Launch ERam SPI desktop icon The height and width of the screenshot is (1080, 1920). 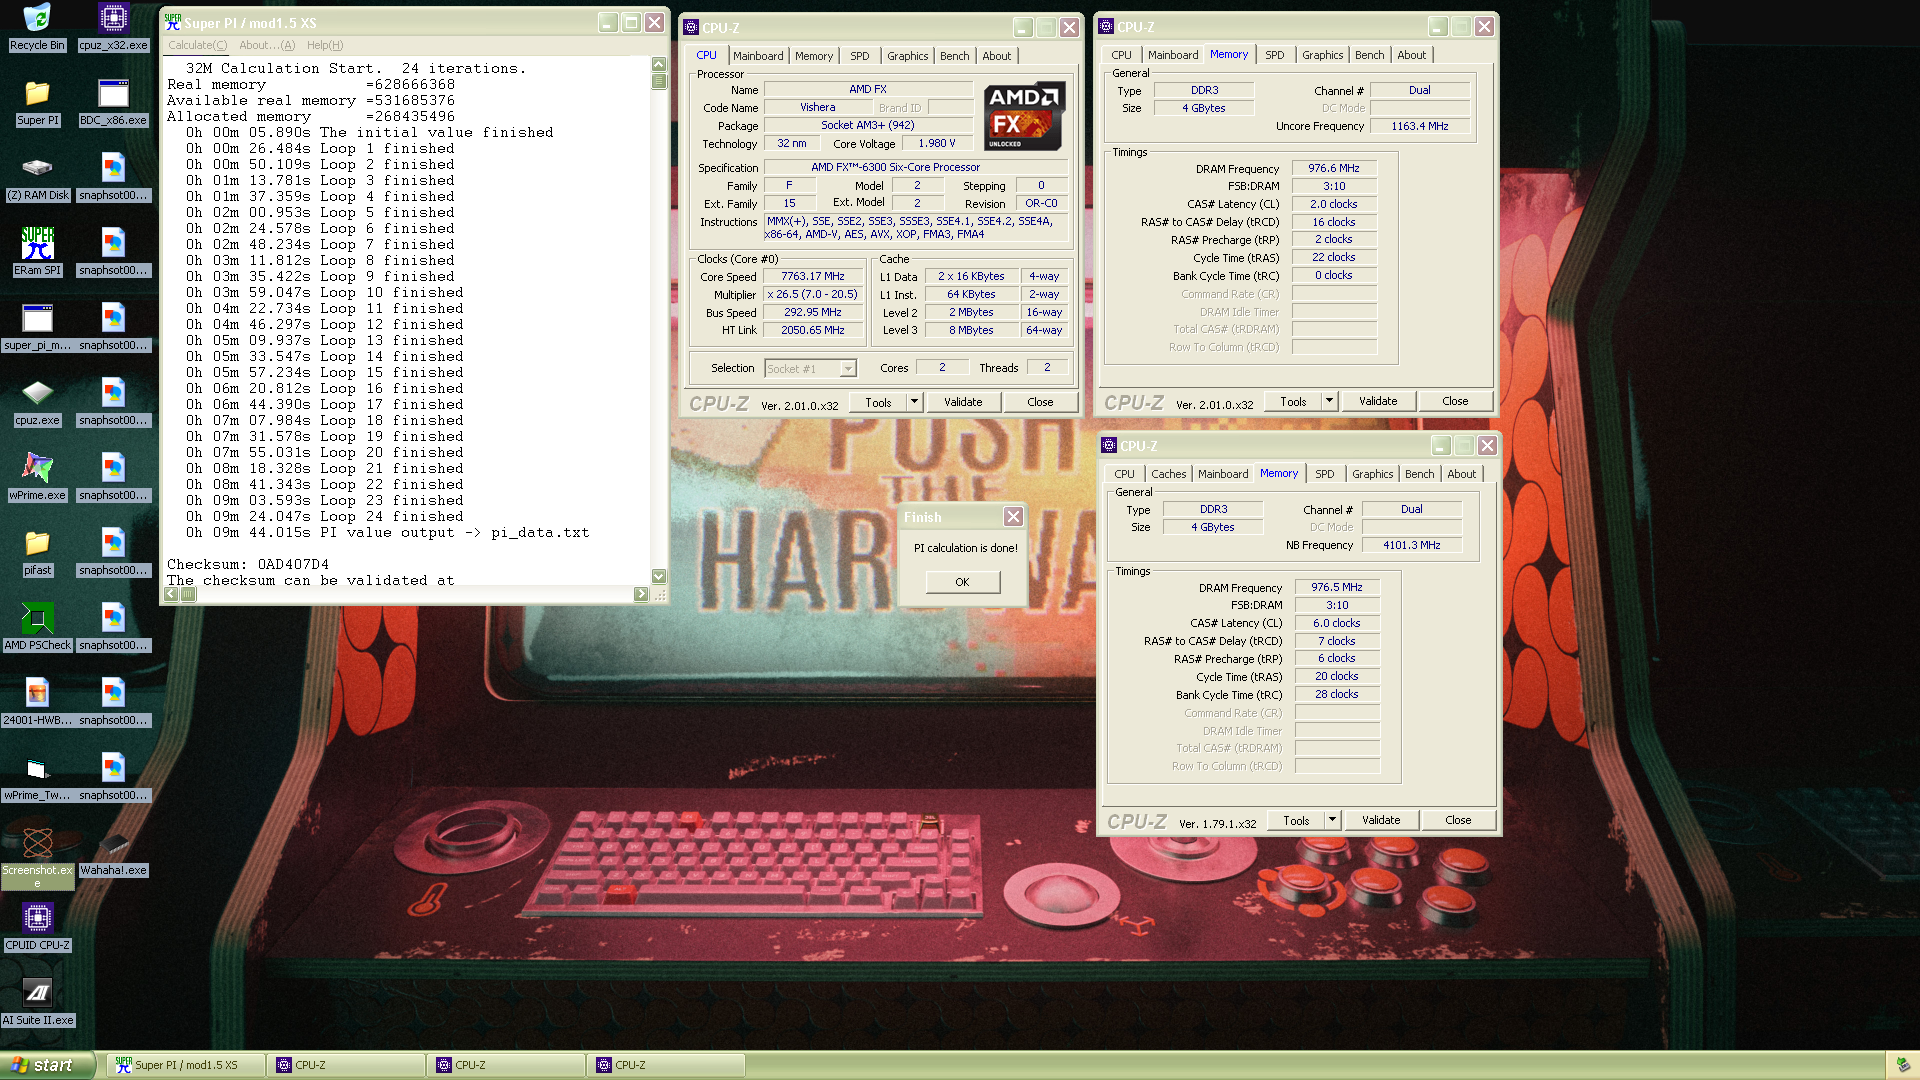(x=37, y=252)
